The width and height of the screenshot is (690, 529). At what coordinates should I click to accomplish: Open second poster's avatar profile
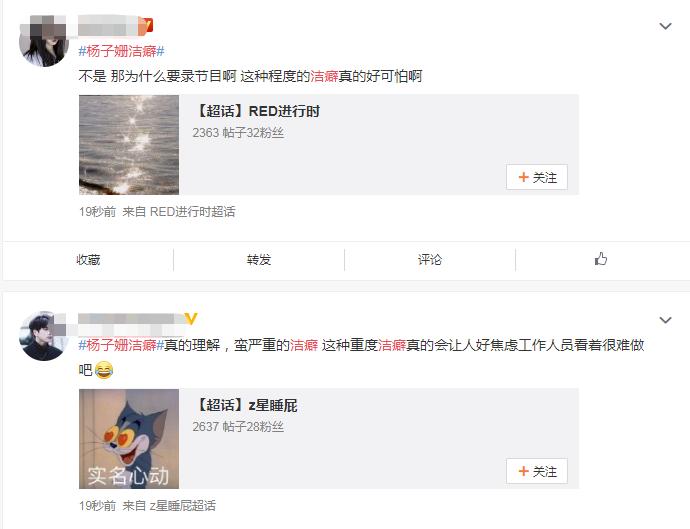pos(44,336)
